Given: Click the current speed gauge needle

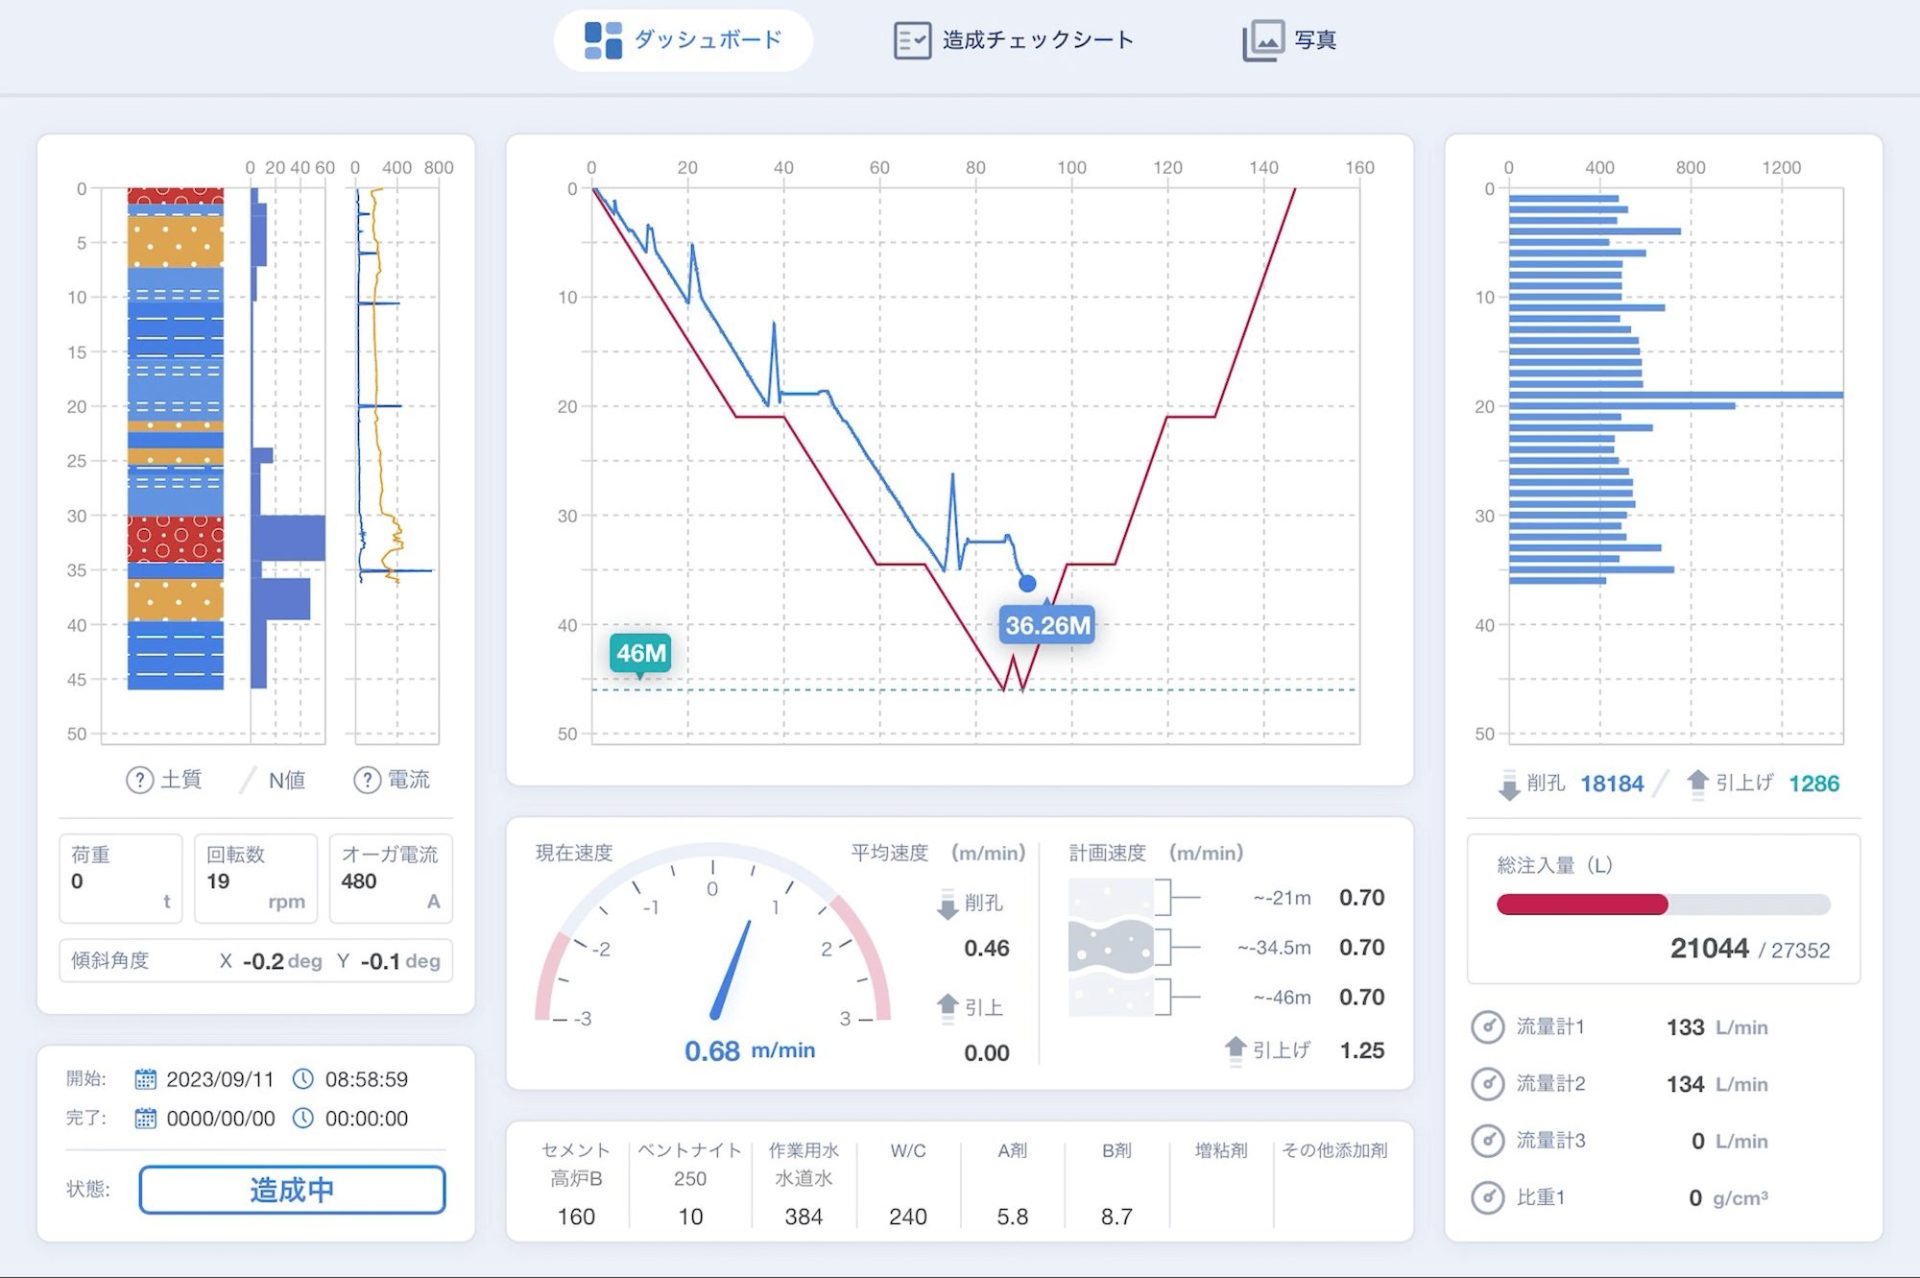Looking at the screenshot, I should click(x=731, y=970).
